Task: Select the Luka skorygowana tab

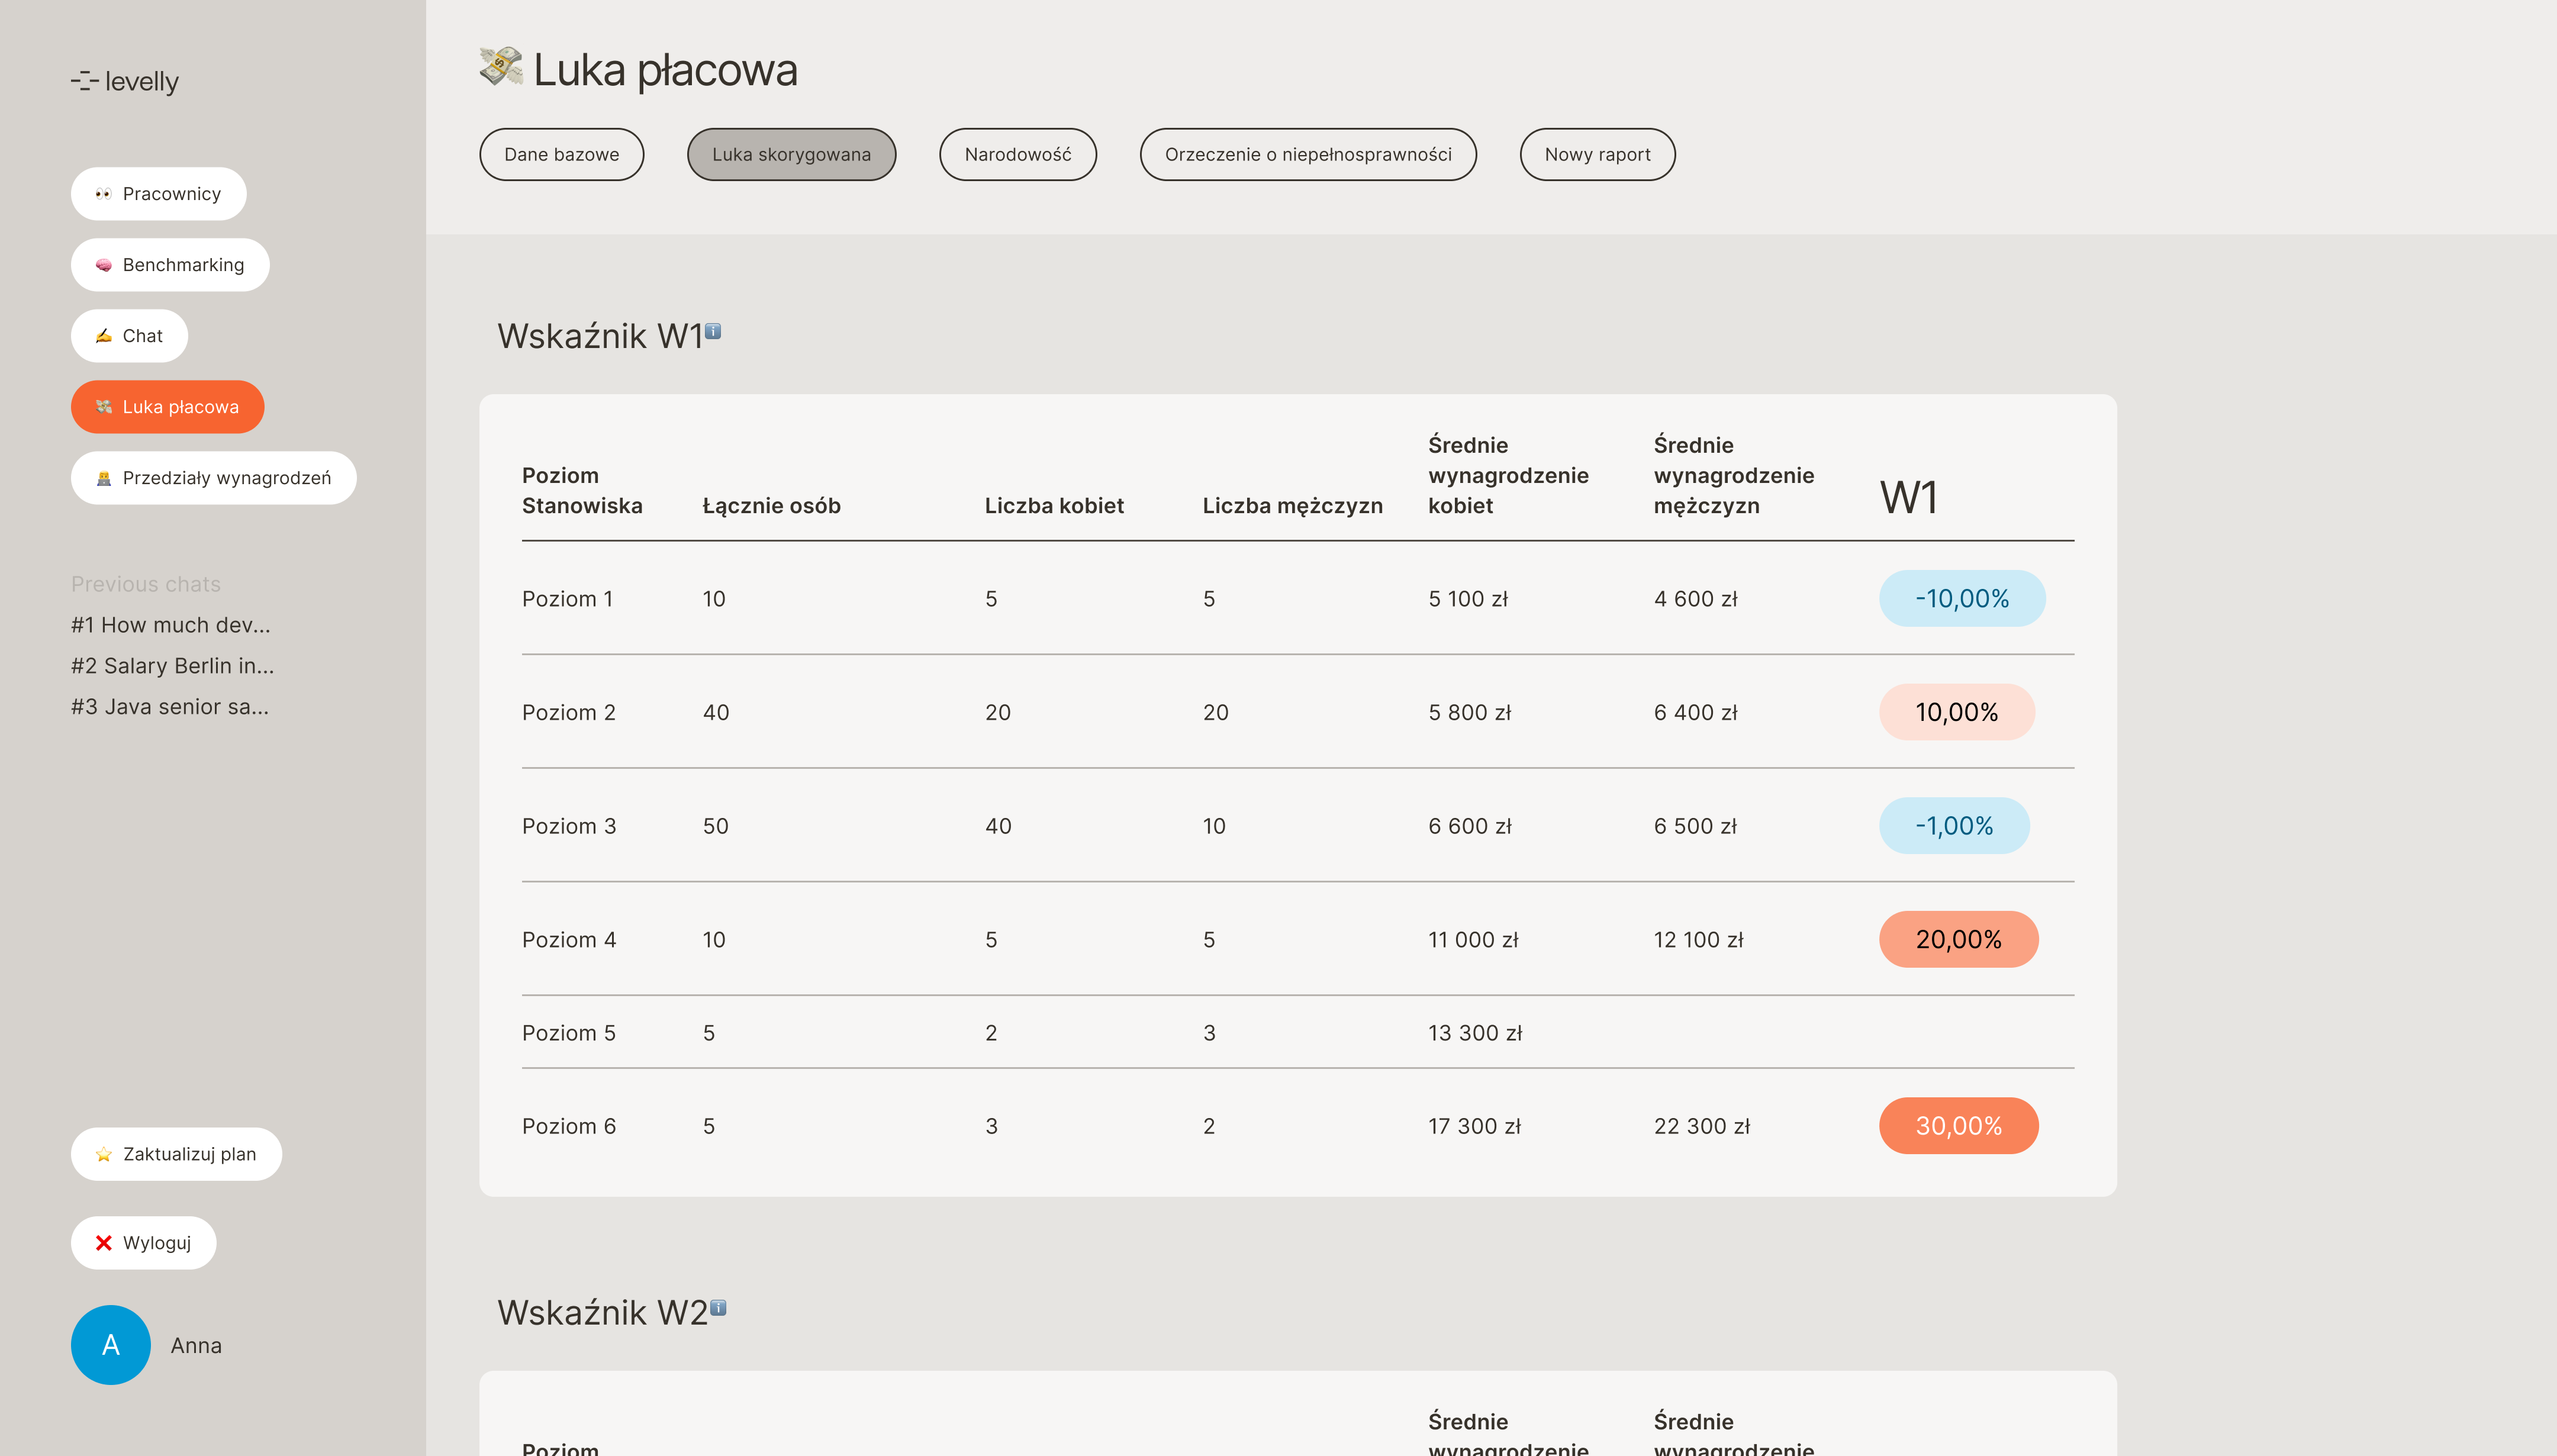Action: pyautogui.click(x=792, y=154)
